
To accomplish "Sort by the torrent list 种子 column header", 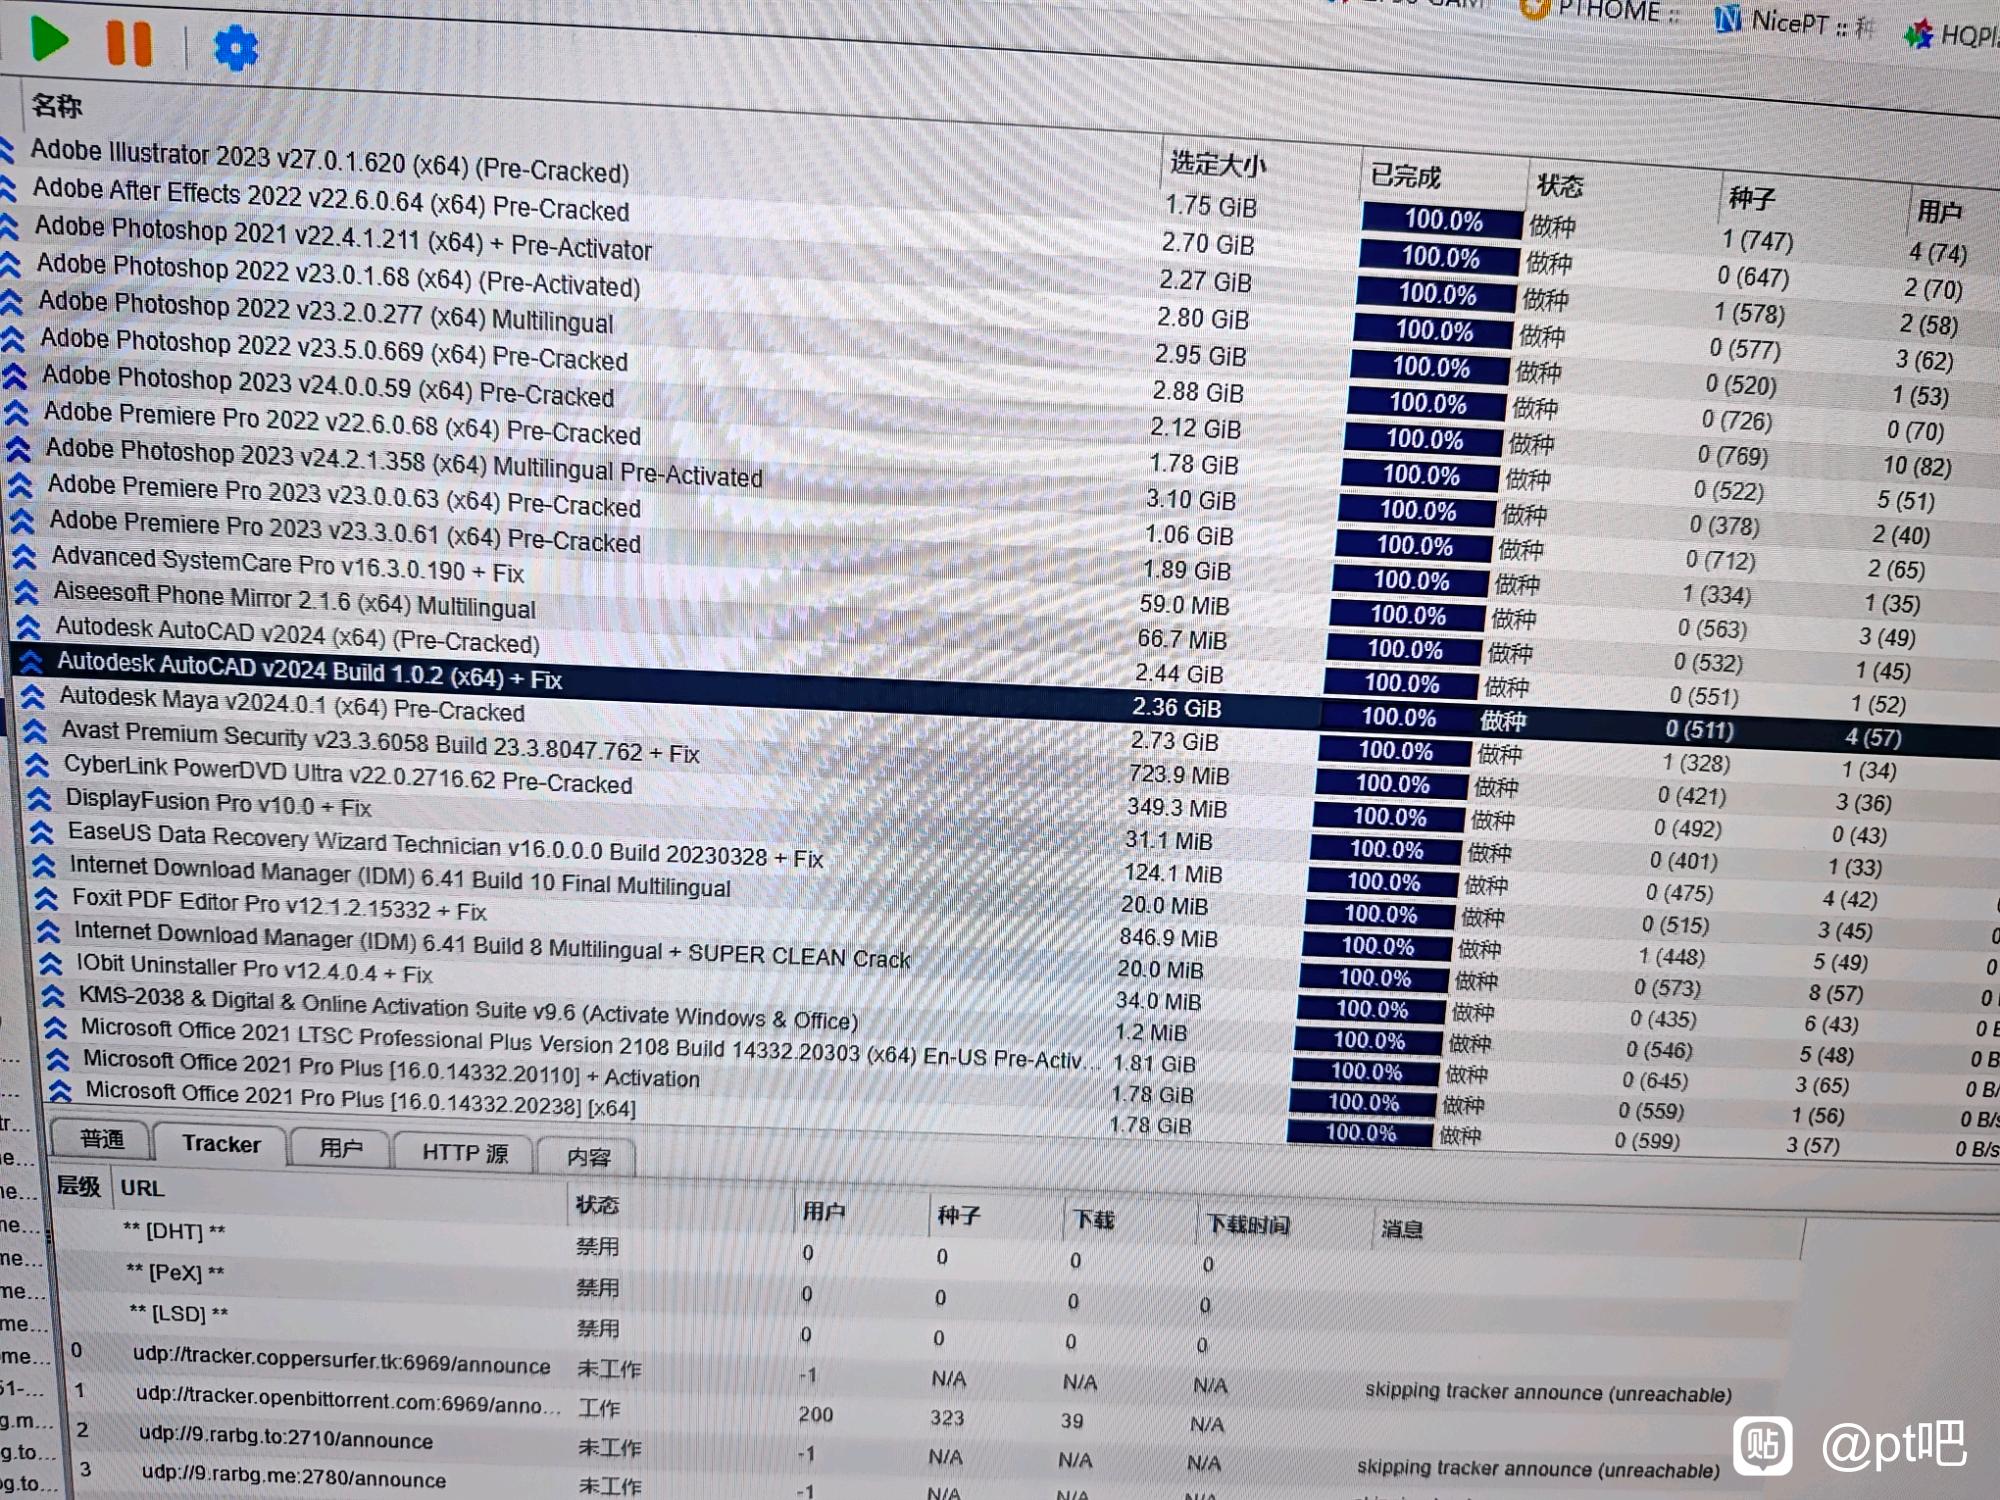I will [x=1751, y=198].
